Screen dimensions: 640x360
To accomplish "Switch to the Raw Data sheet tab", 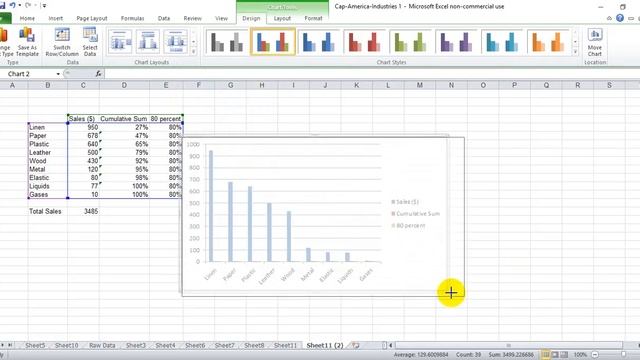I will click(x=102, y=345).
